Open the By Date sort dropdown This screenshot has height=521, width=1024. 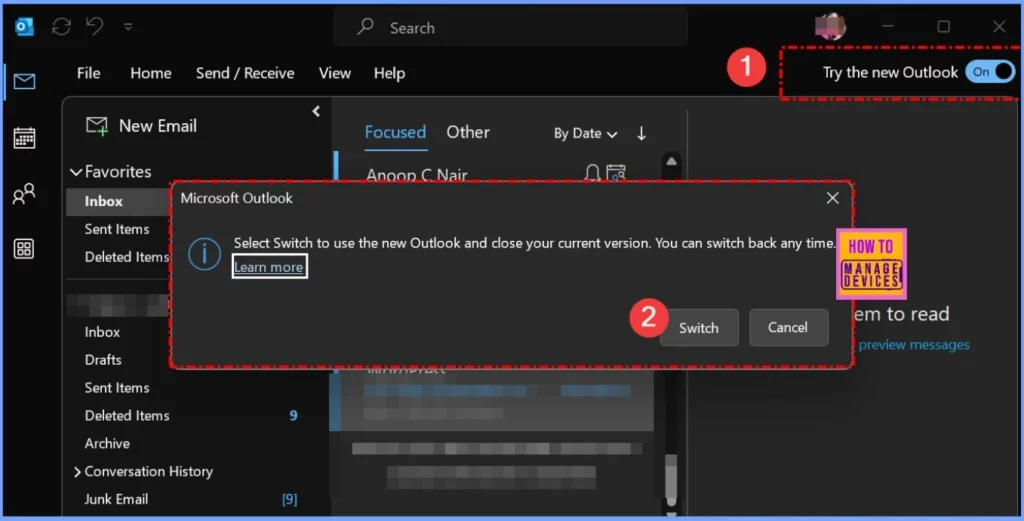[x=585, y=134]
